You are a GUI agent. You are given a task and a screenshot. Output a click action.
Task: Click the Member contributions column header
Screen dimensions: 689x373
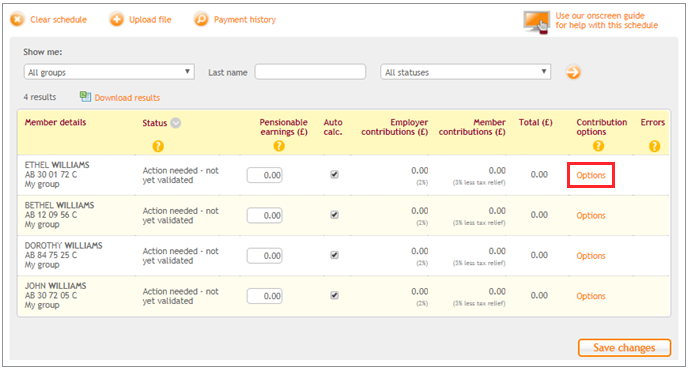click(472, 127)
